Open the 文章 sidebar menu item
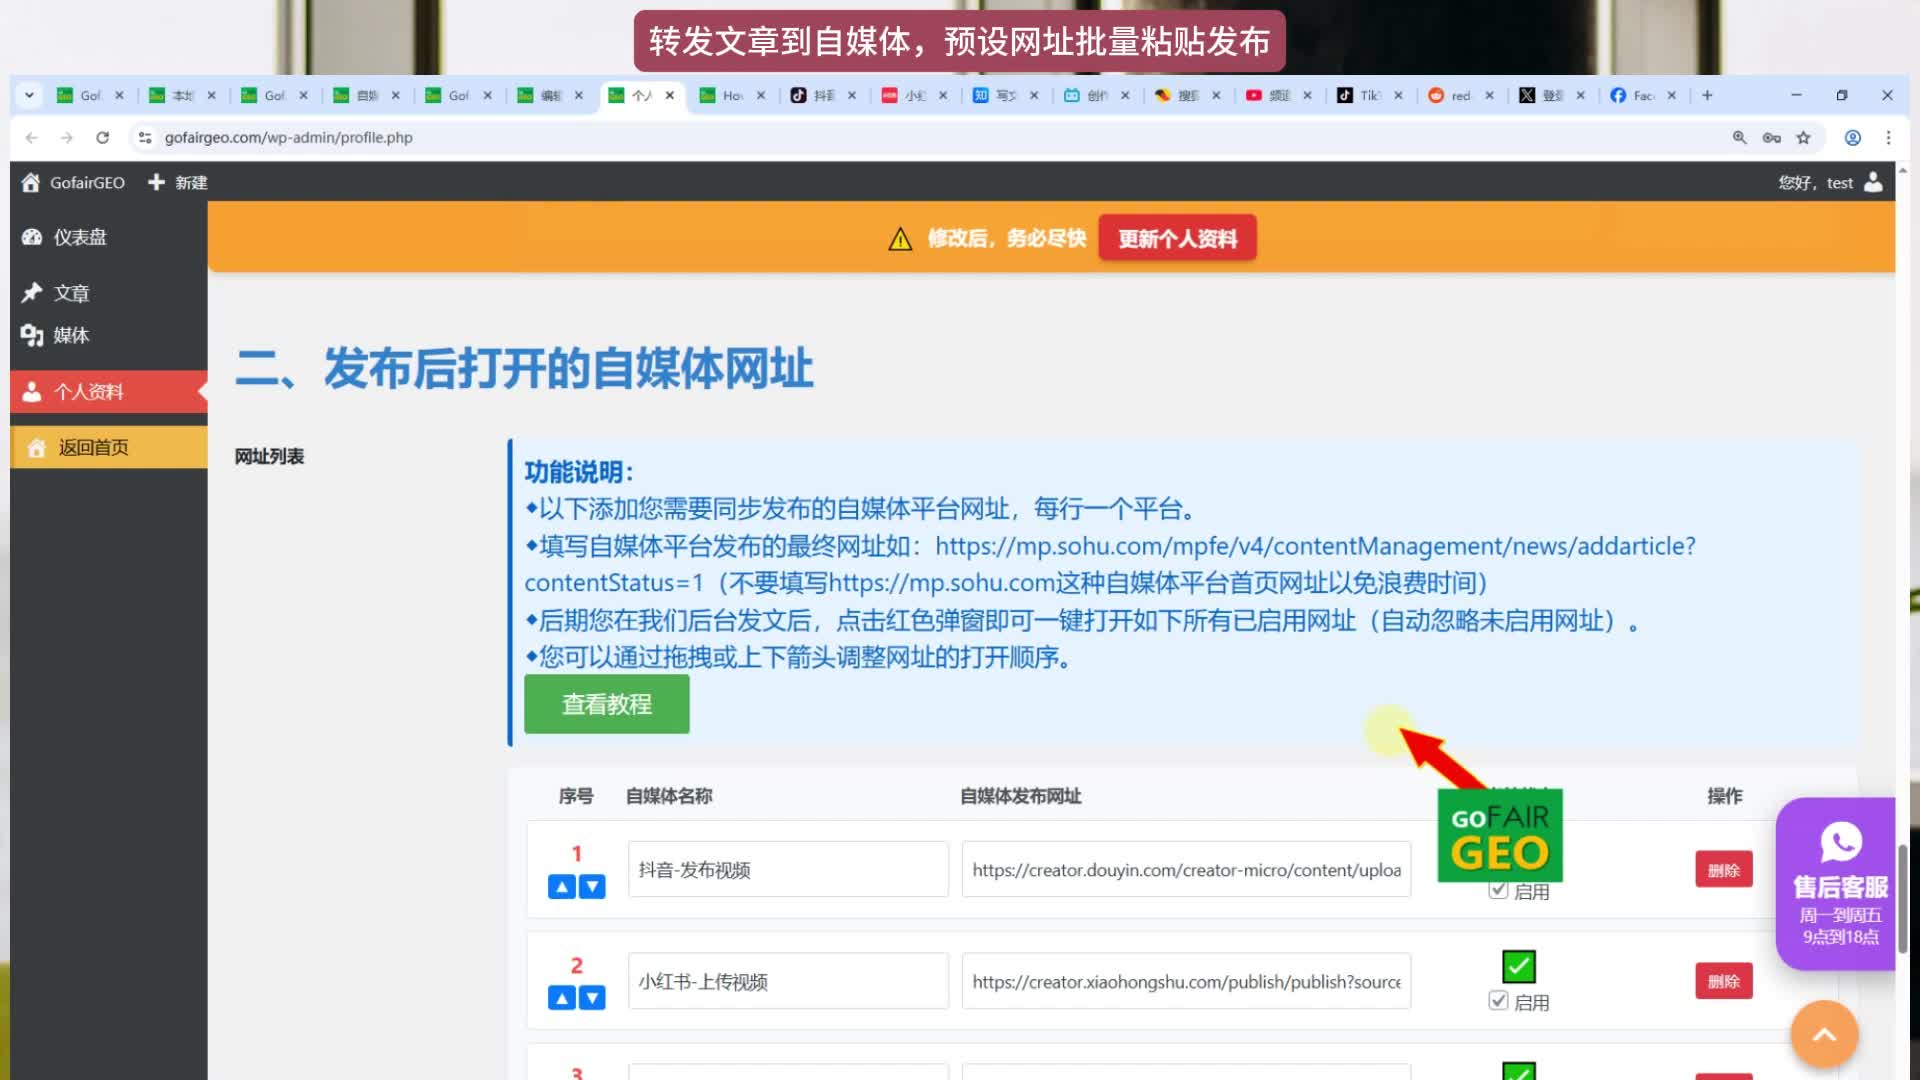The image size is (1920, 1080). pos(71,293)
